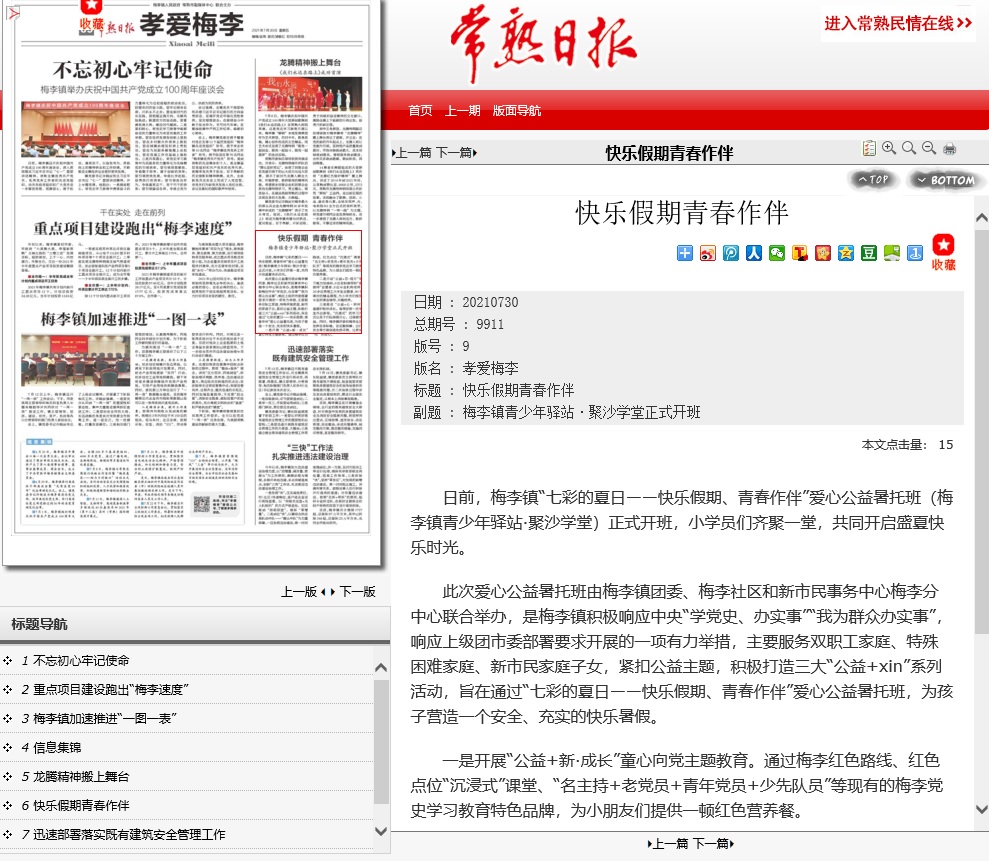Click the red smiling-star share icon

[822, 253]
